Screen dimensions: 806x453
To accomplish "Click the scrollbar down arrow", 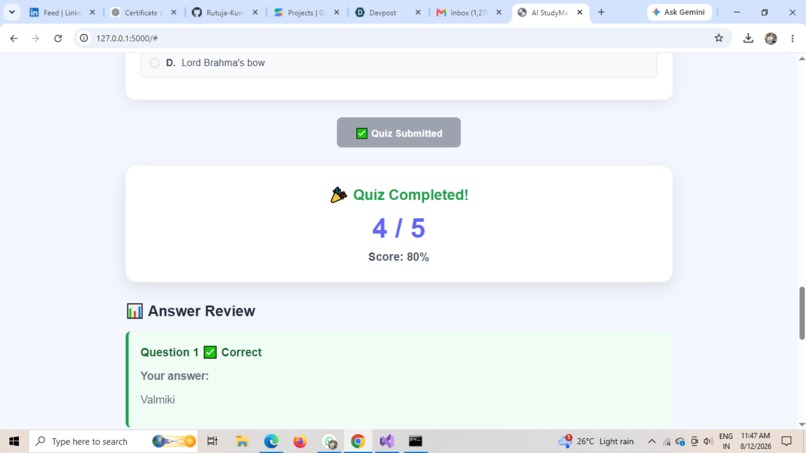I will [x=801, y=424].
